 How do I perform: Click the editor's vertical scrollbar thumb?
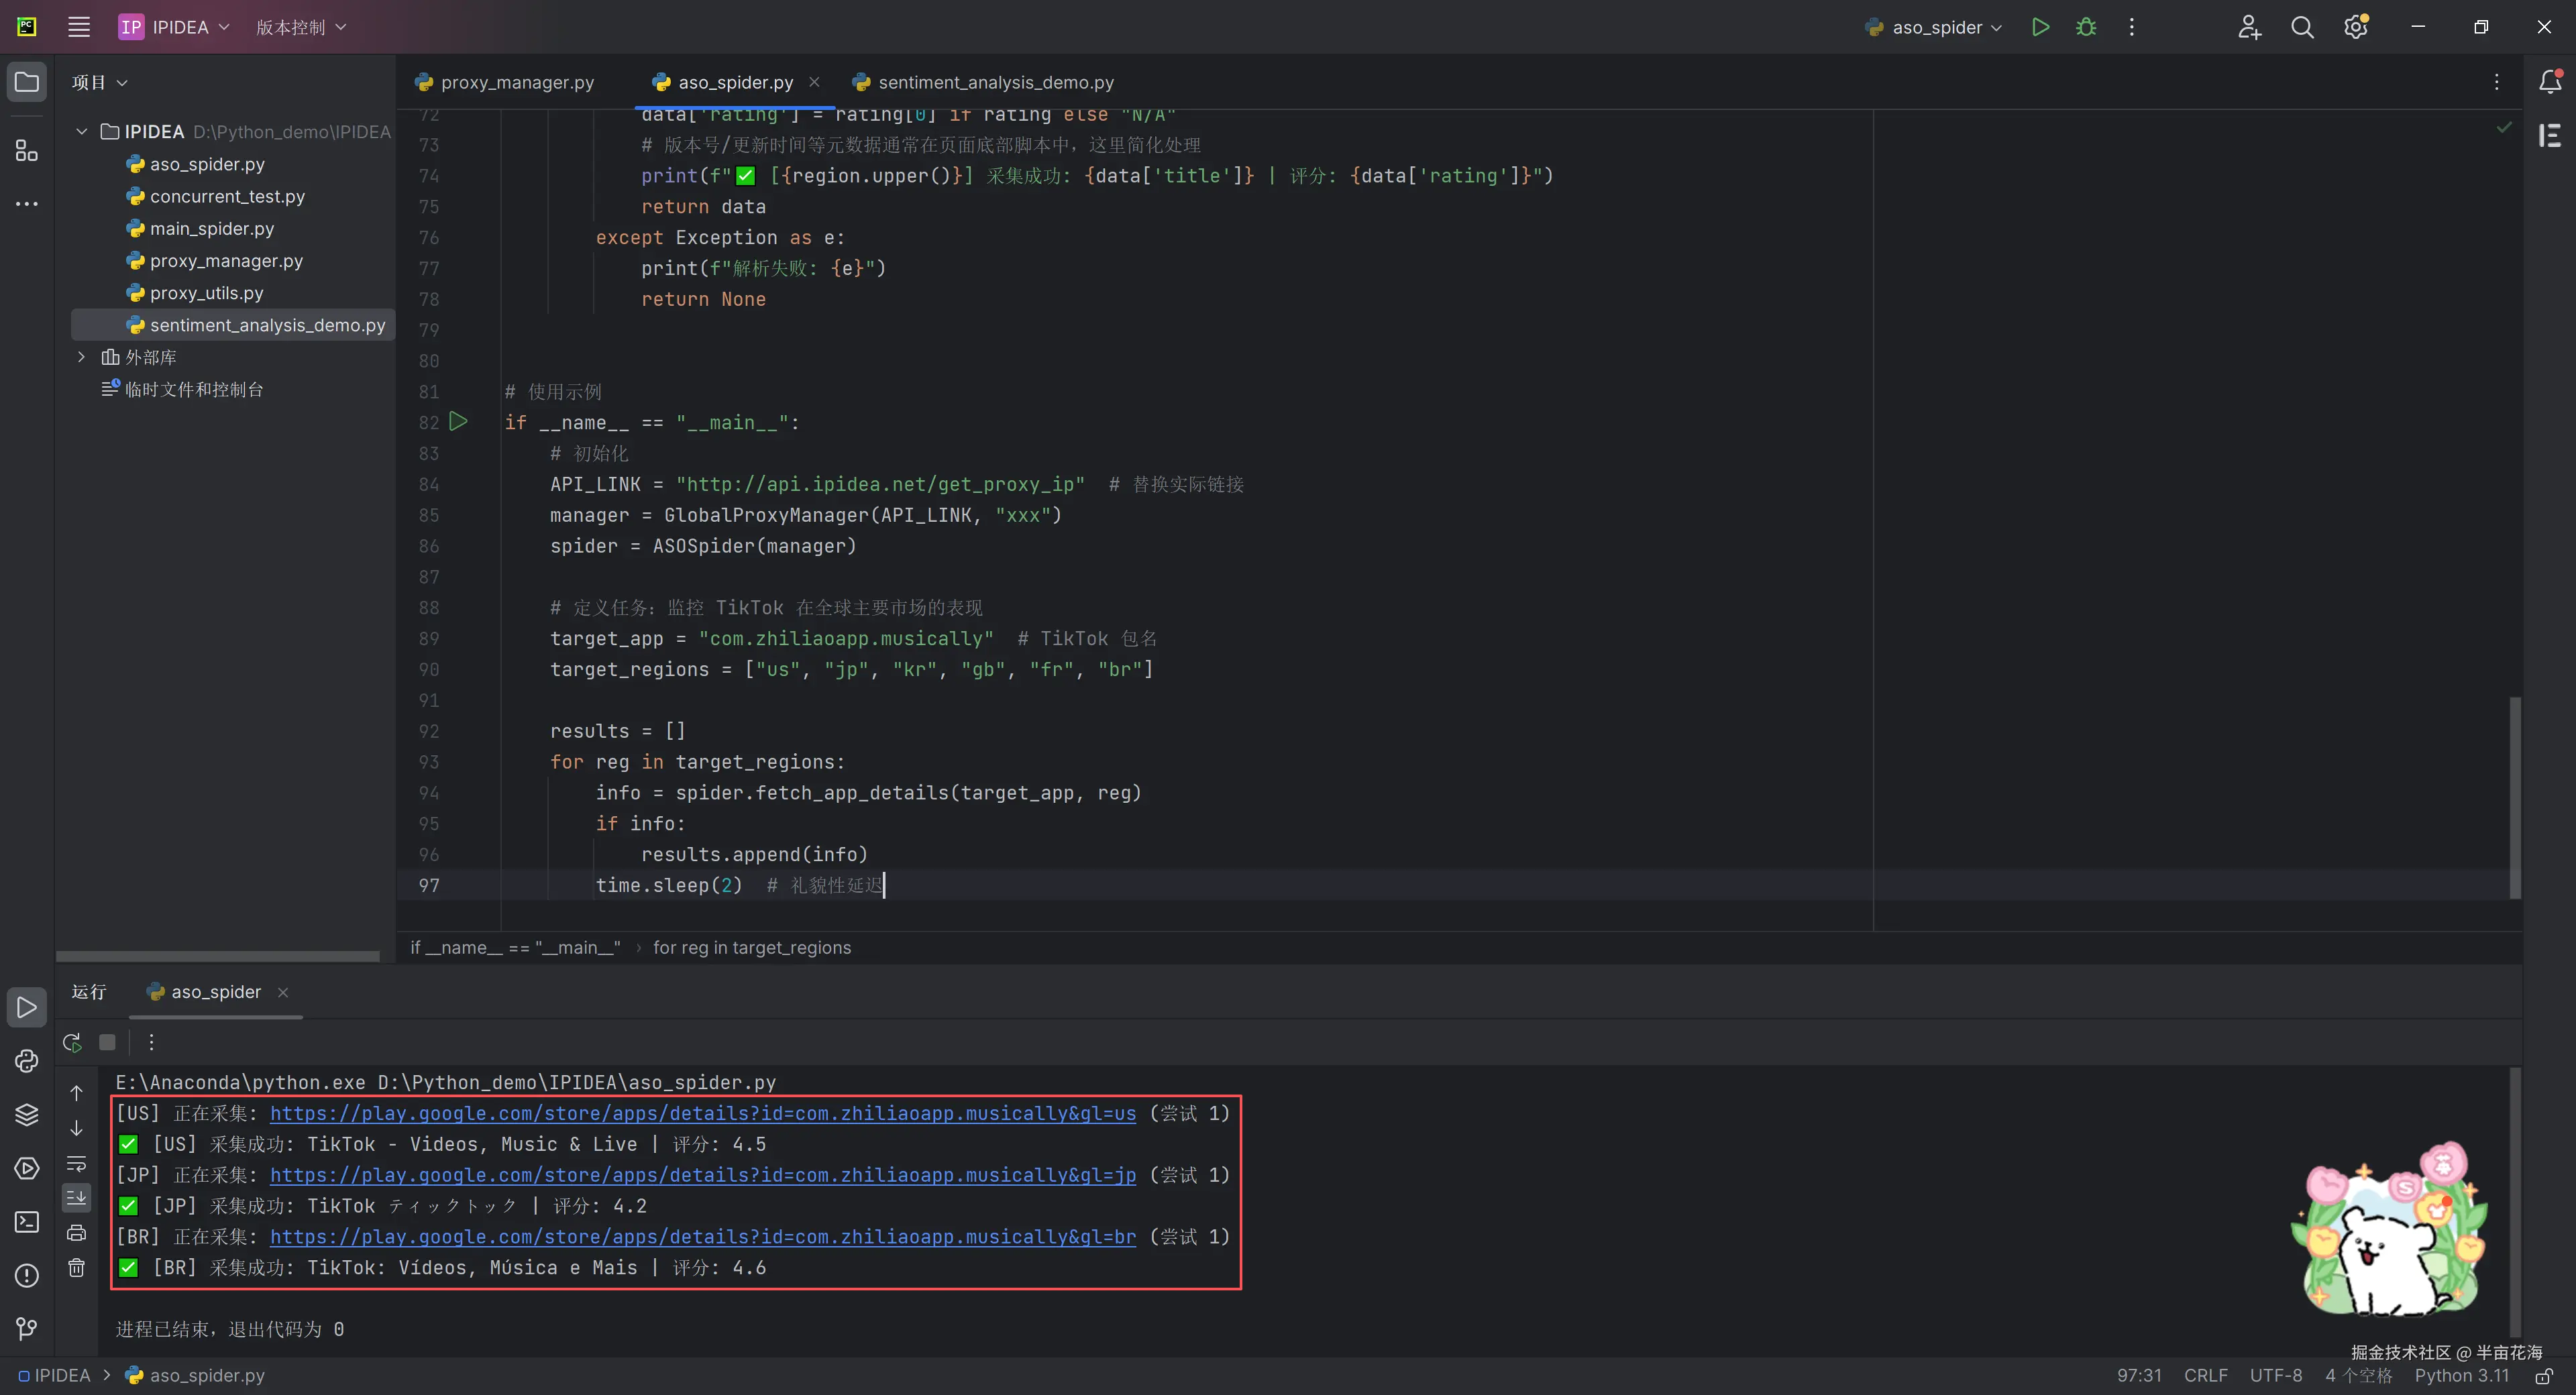click(2515, 797)
